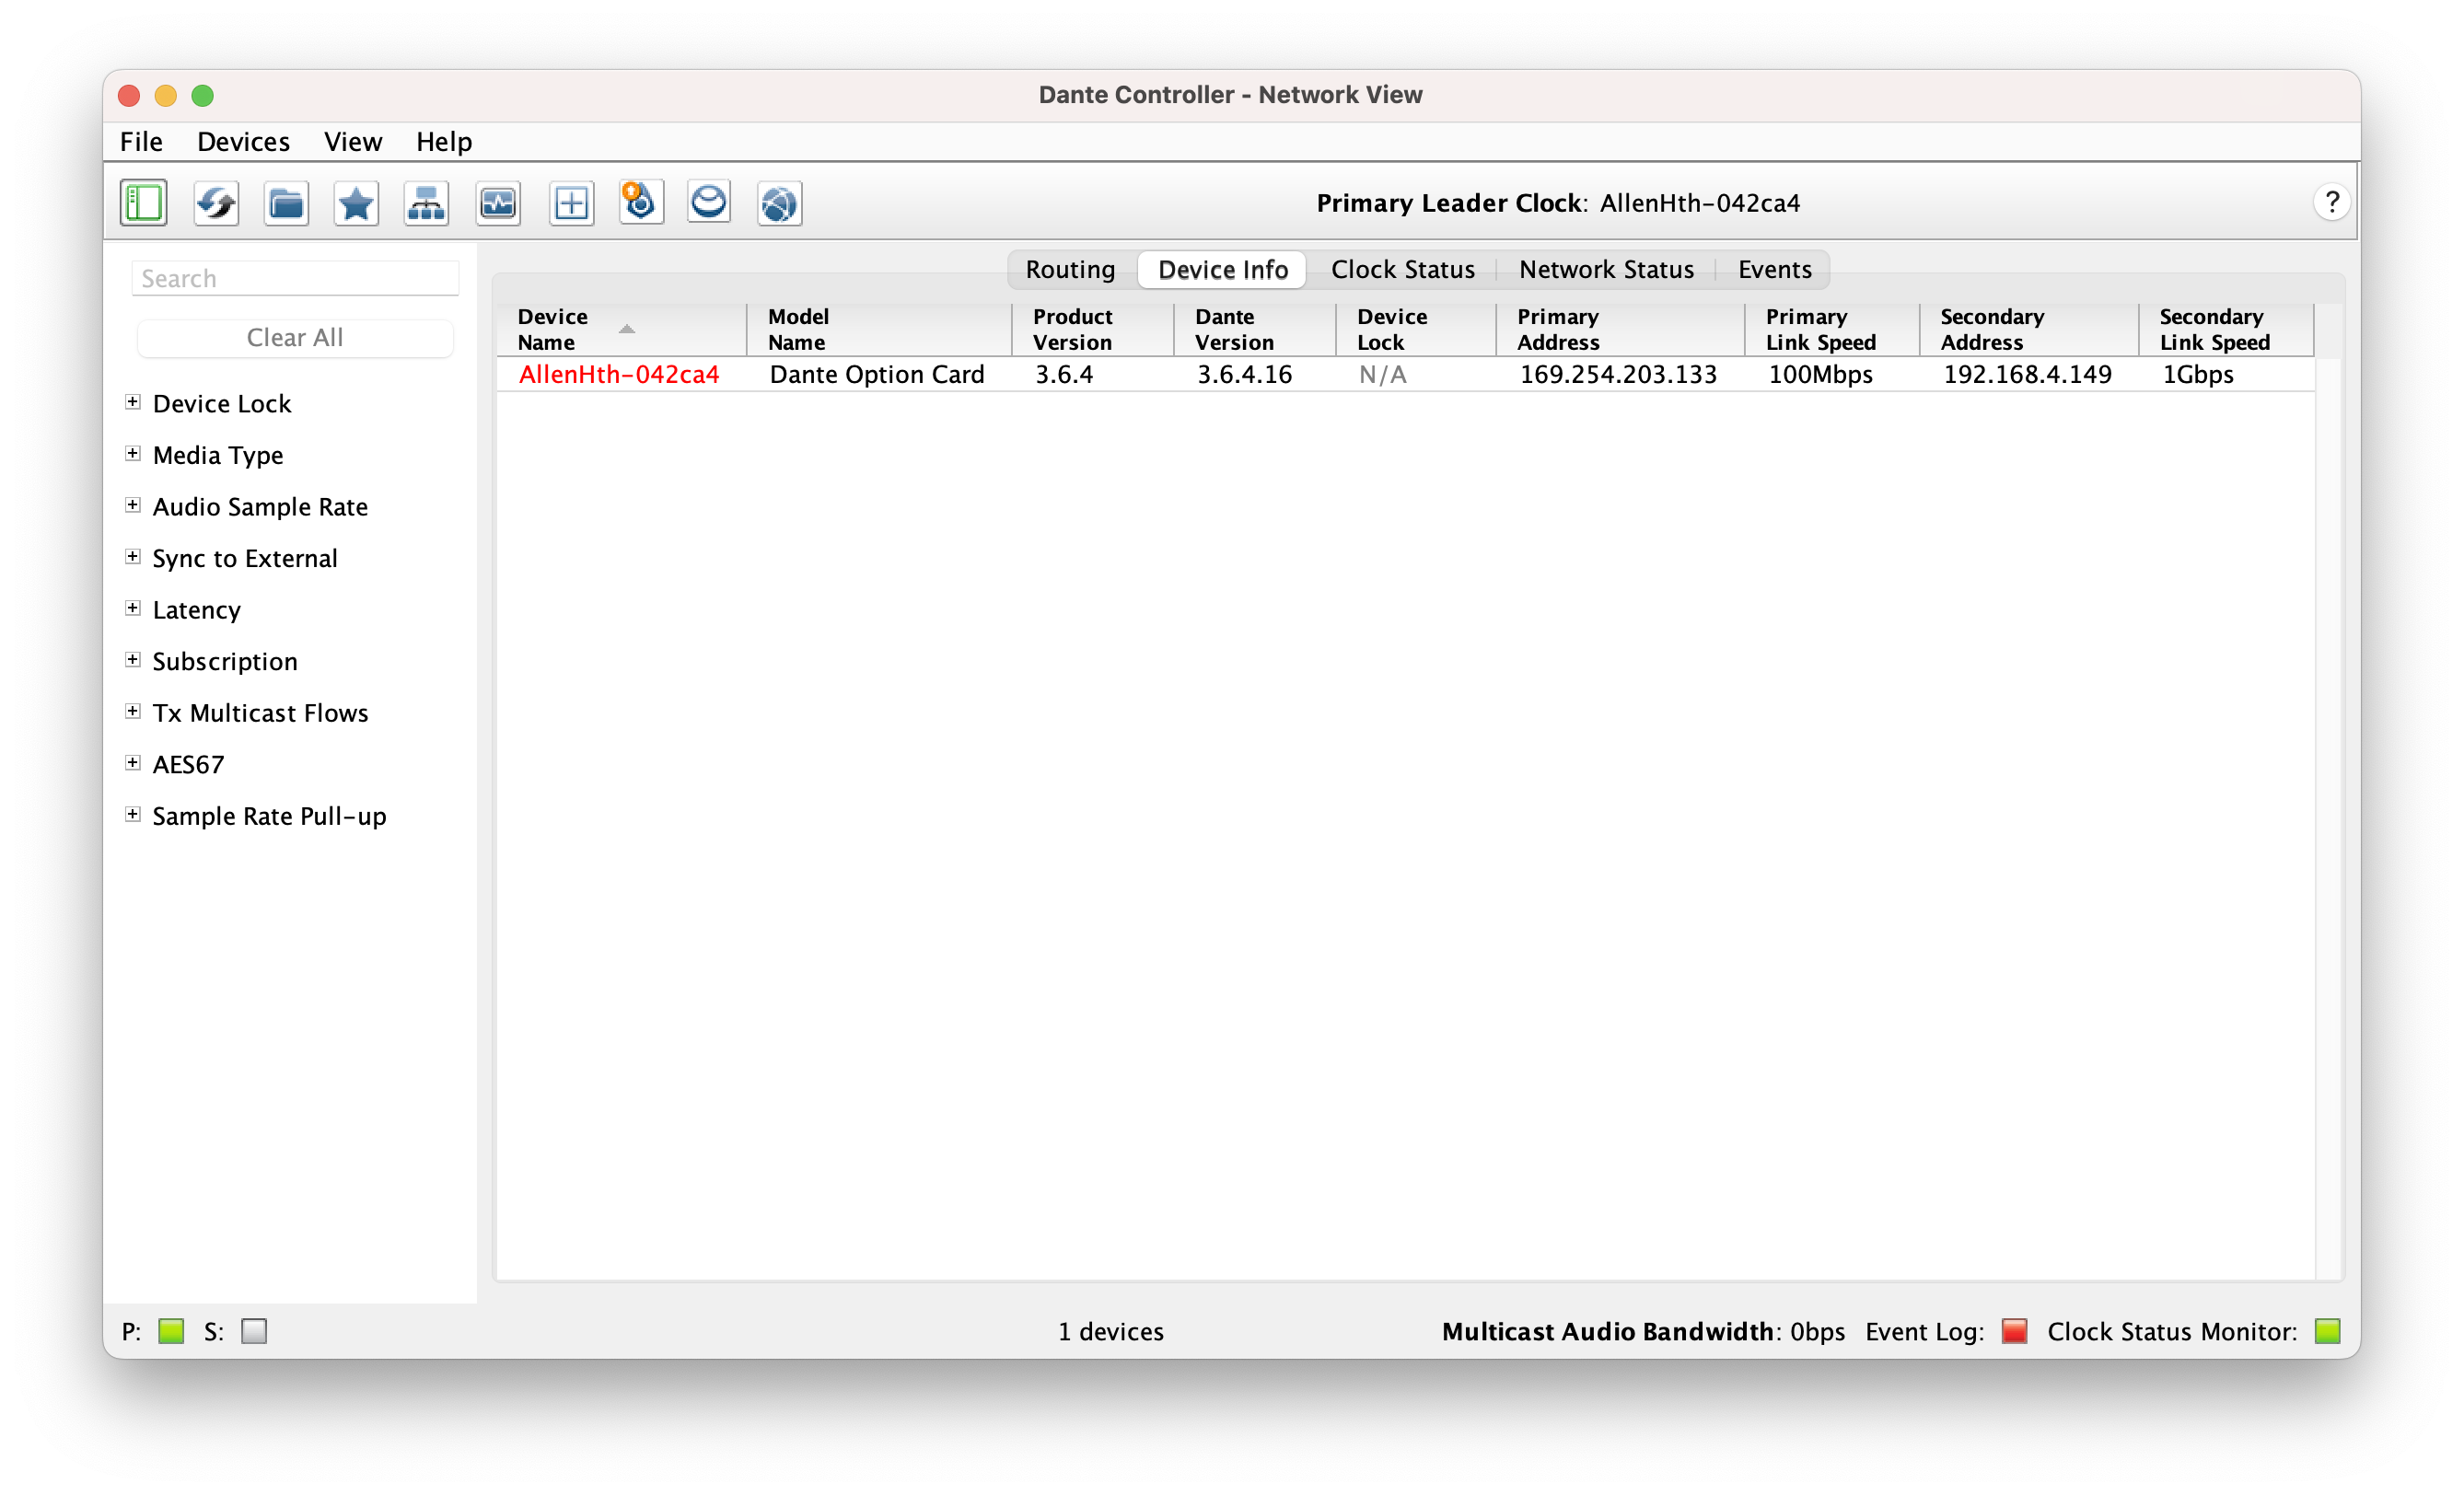
Task: Open the help question mark button
Action: pos(2331,203)
